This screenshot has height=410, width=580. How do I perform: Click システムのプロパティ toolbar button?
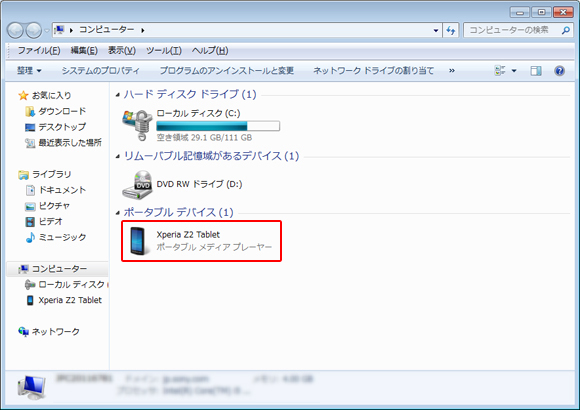[x=100, y=70]
